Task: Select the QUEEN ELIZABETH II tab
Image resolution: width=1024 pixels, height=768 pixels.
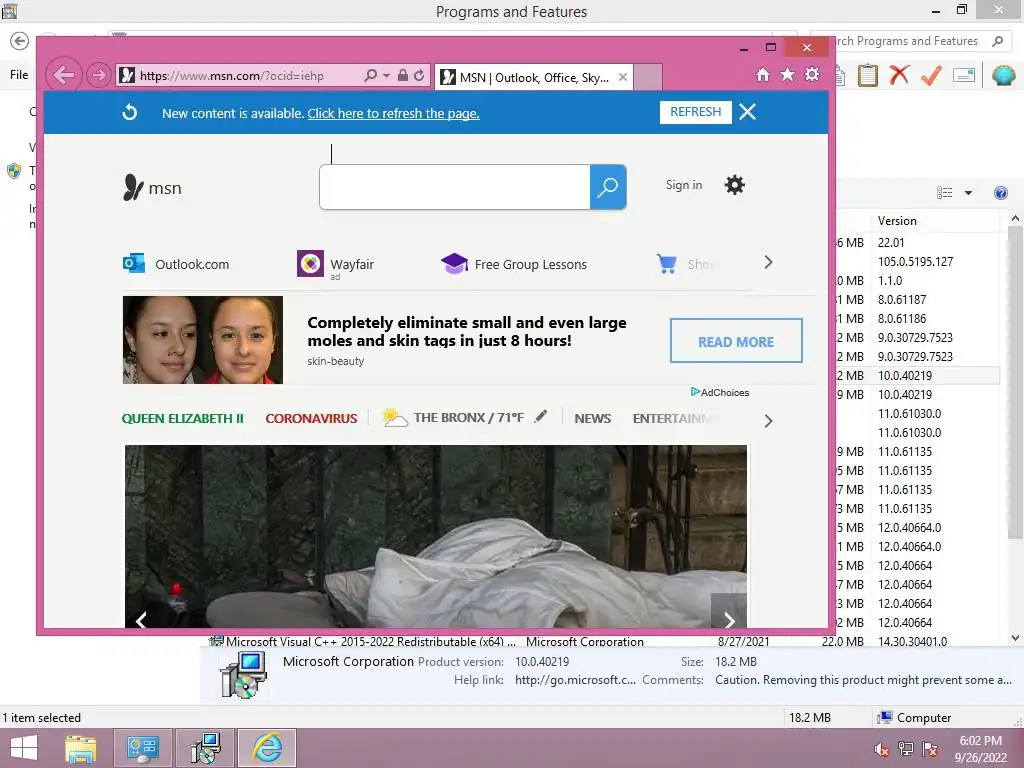Action: [182, 419]
